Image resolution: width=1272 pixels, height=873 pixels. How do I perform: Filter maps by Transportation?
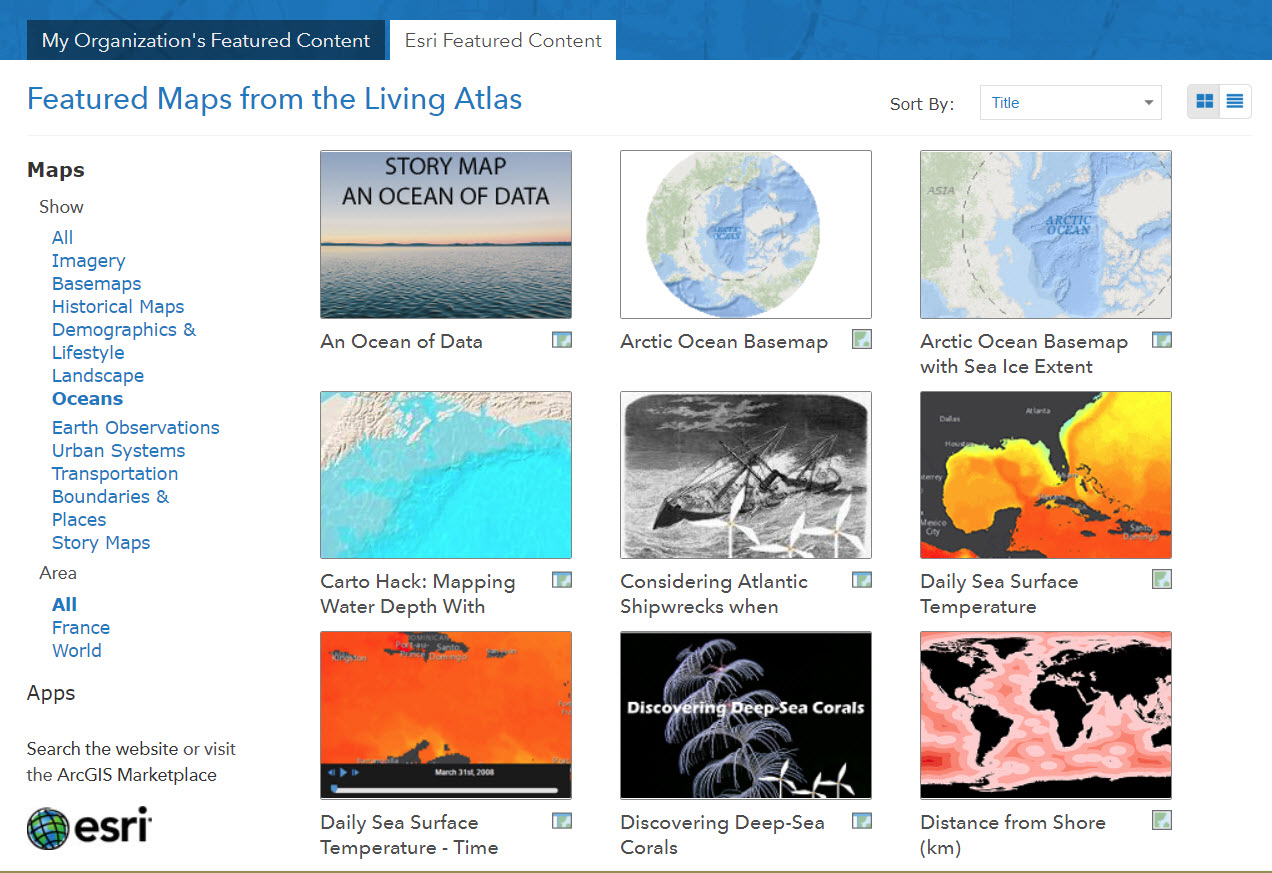pyautogui.click(x=115, y=473)
